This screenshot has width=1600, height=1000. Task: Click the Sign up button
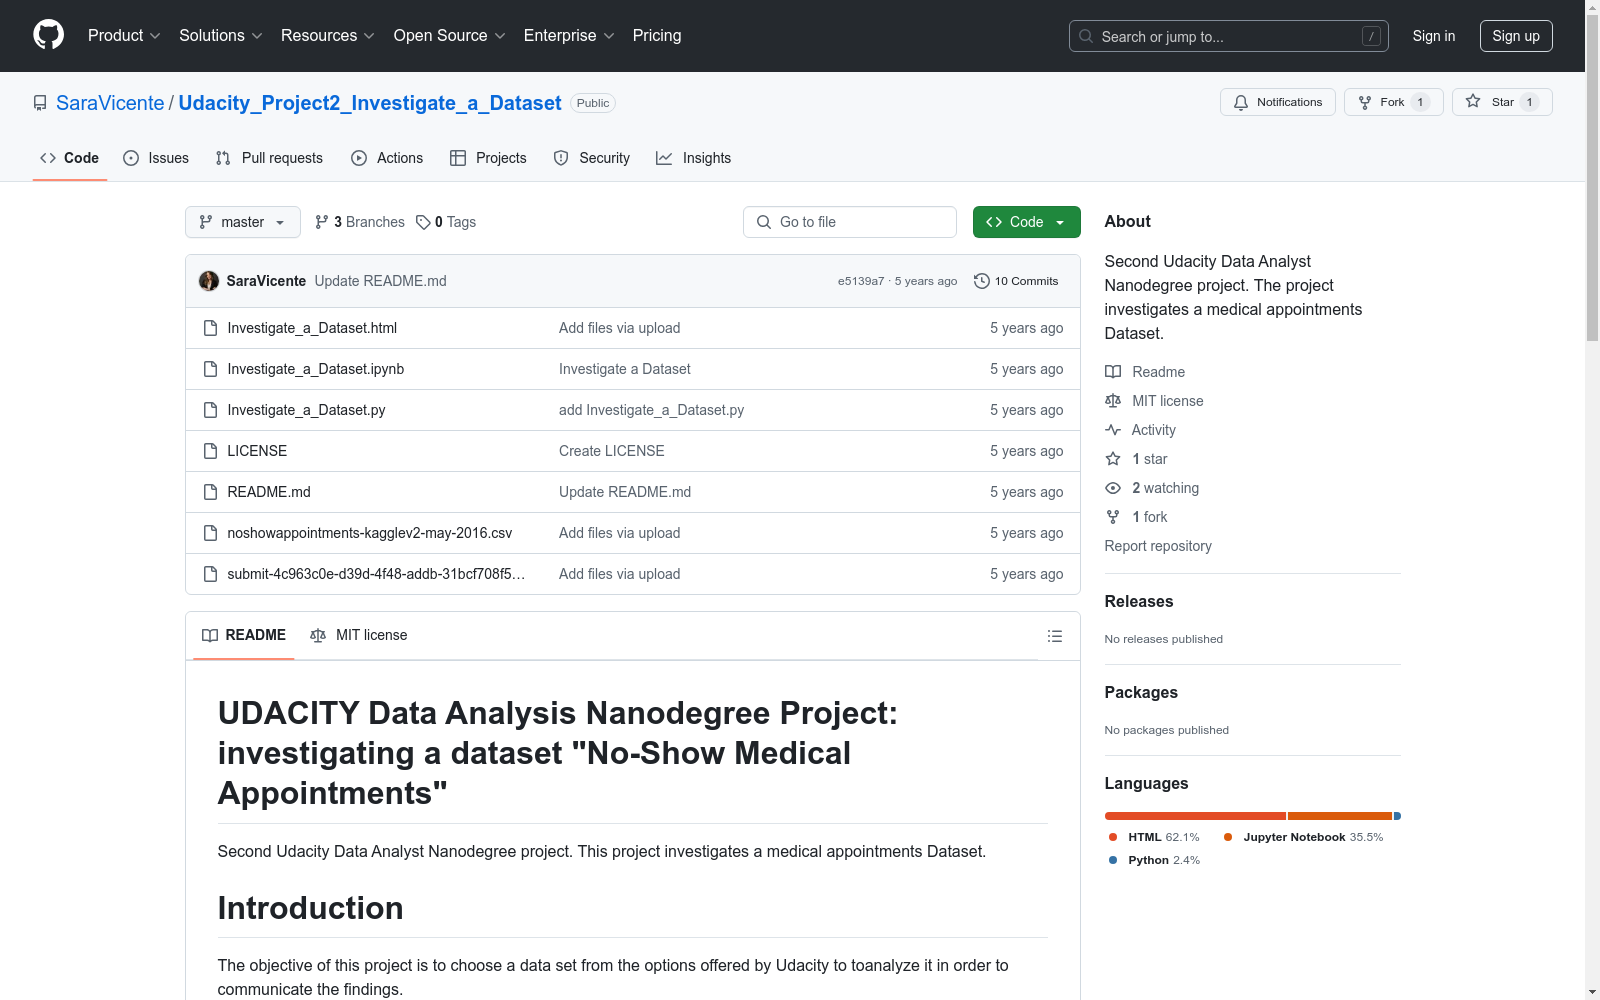pyautogui.click(x=1516, y=36)
